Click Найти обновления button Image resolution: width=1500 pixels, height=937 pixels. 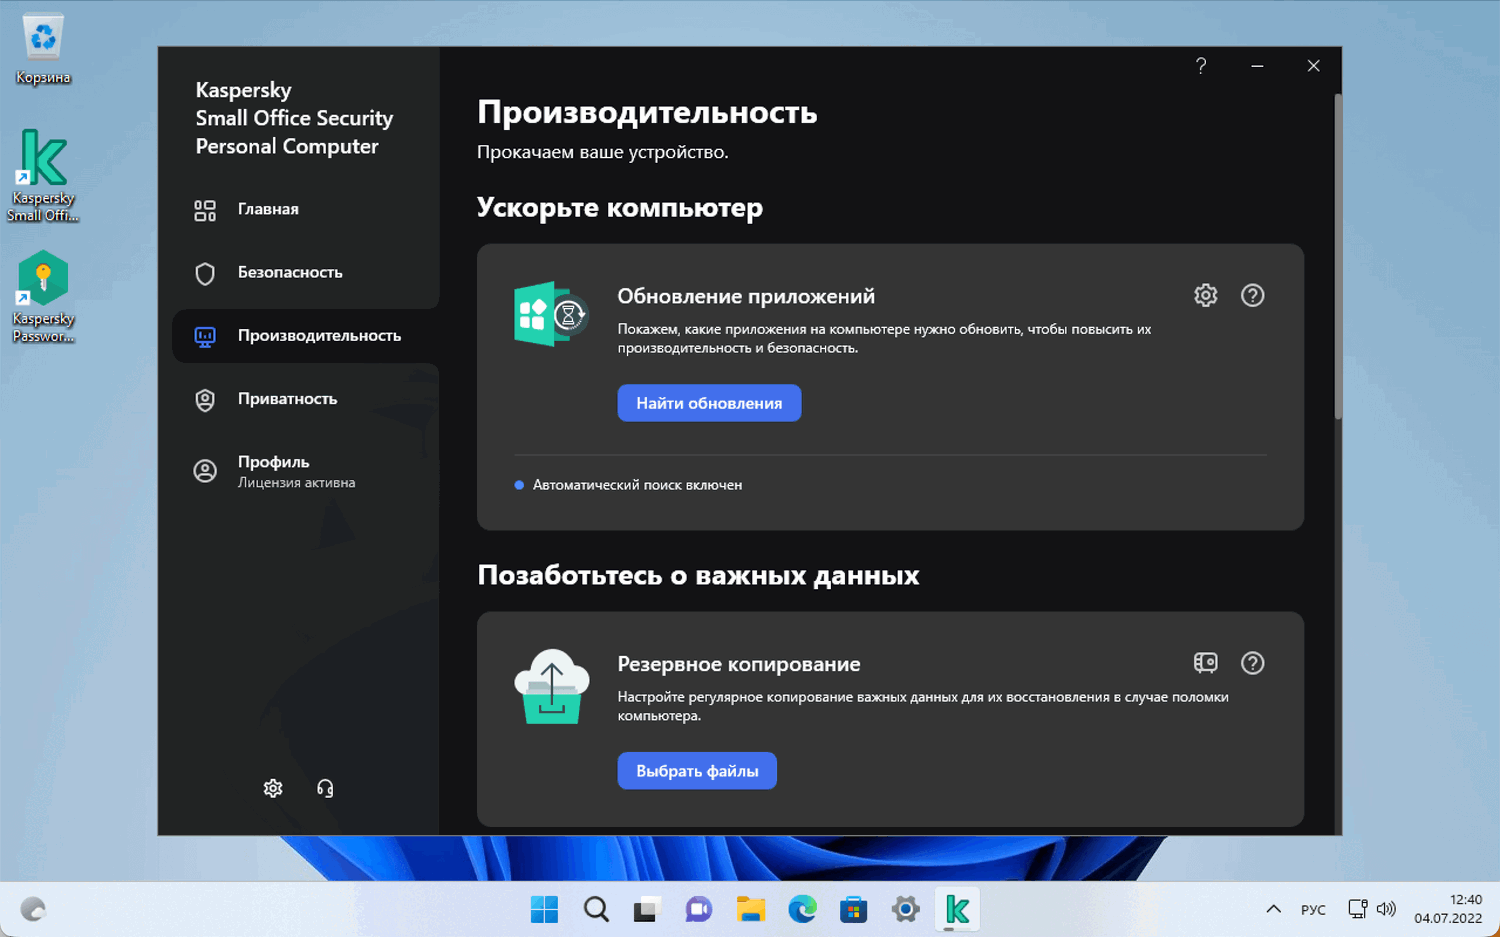pos(709,403)
